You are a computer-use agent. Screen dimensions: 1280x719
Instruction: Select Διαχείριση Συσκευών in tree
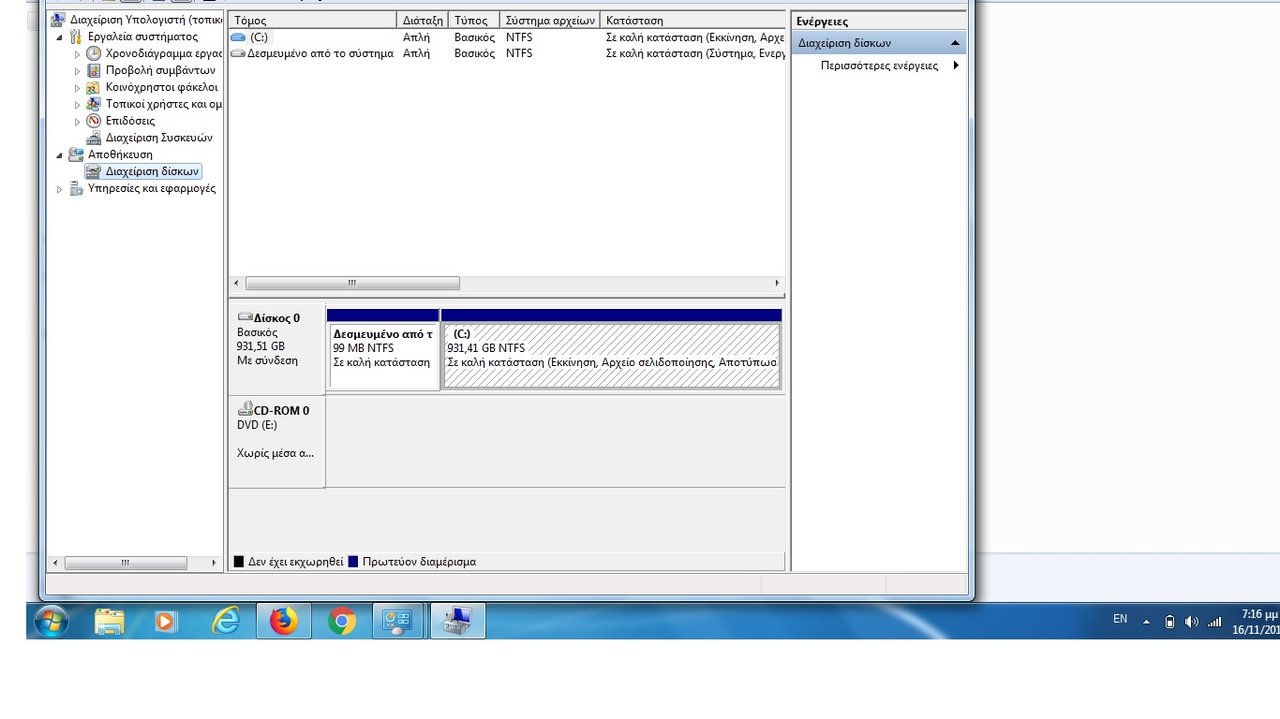click(x=158, y=138)
